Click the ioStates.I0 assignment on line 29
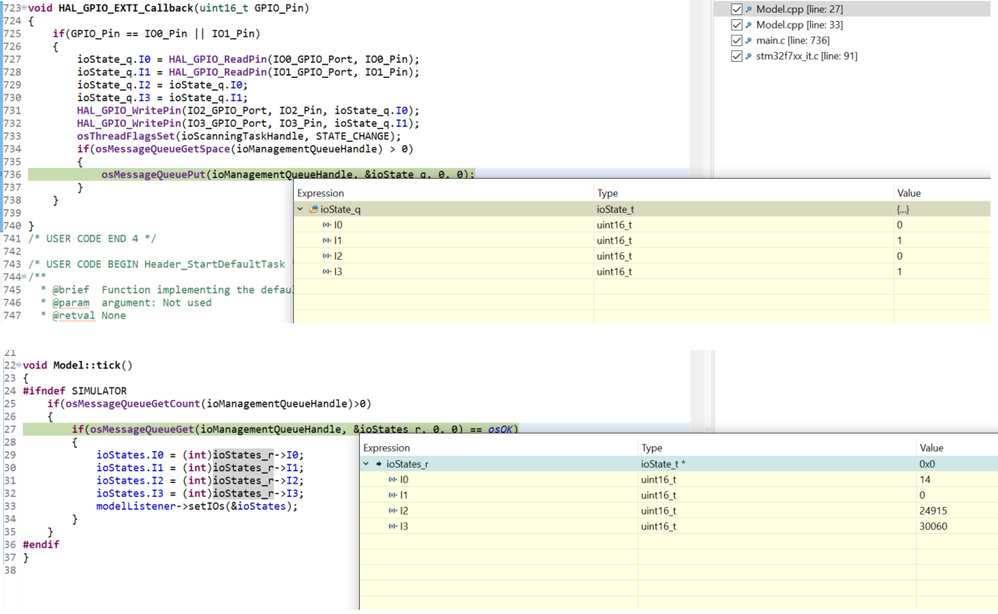The width and height of the screenshot is (998, 614). (x=200, y=455)
